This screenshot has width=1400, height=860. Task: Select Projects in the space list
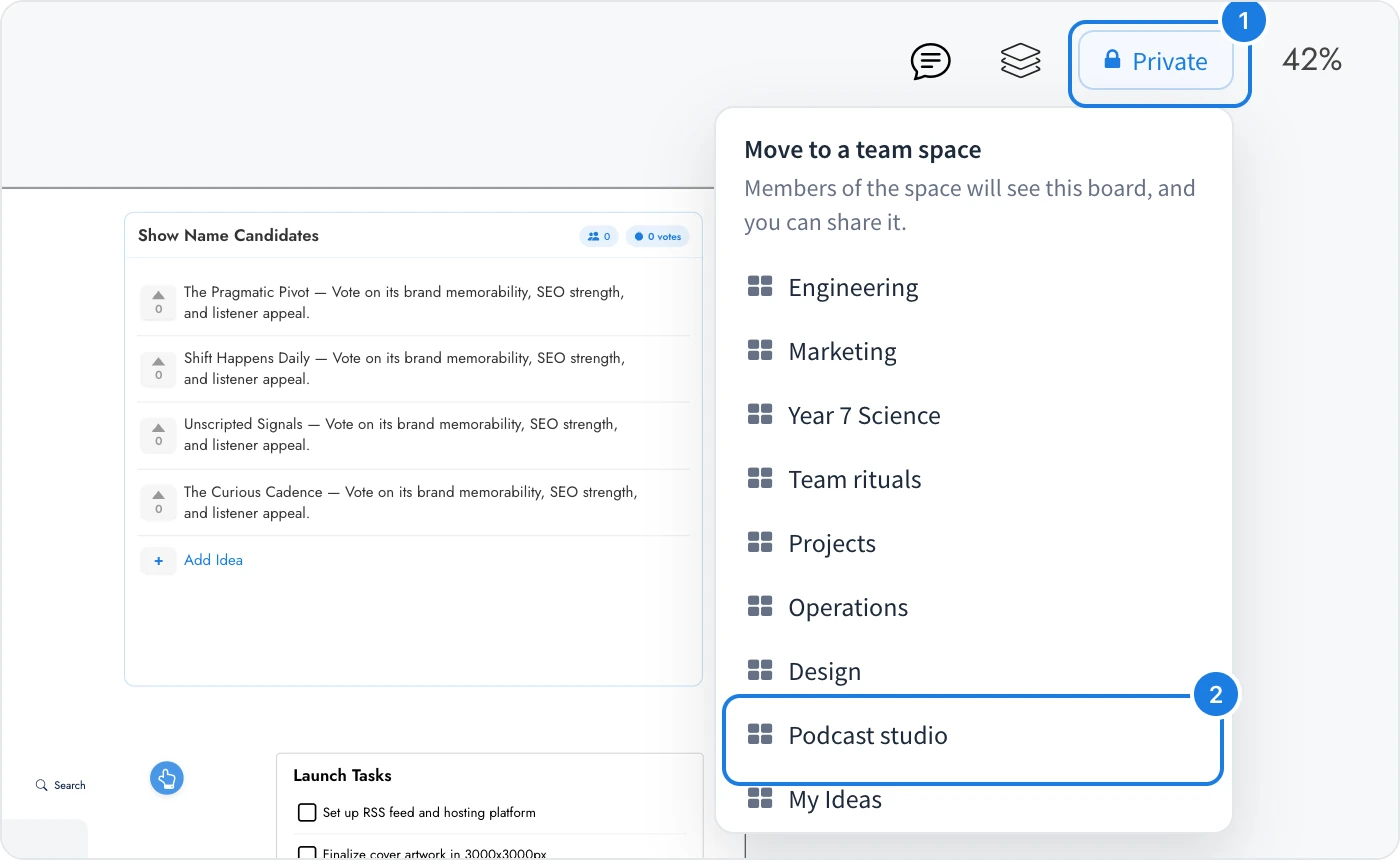(x=973, y=543)
